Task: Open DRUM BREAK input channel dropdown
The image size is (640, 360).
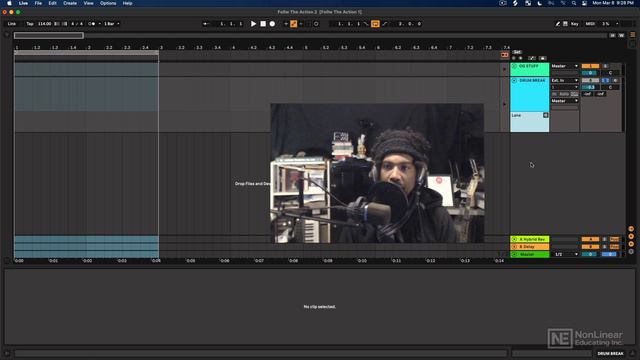Action: point(564,87)
